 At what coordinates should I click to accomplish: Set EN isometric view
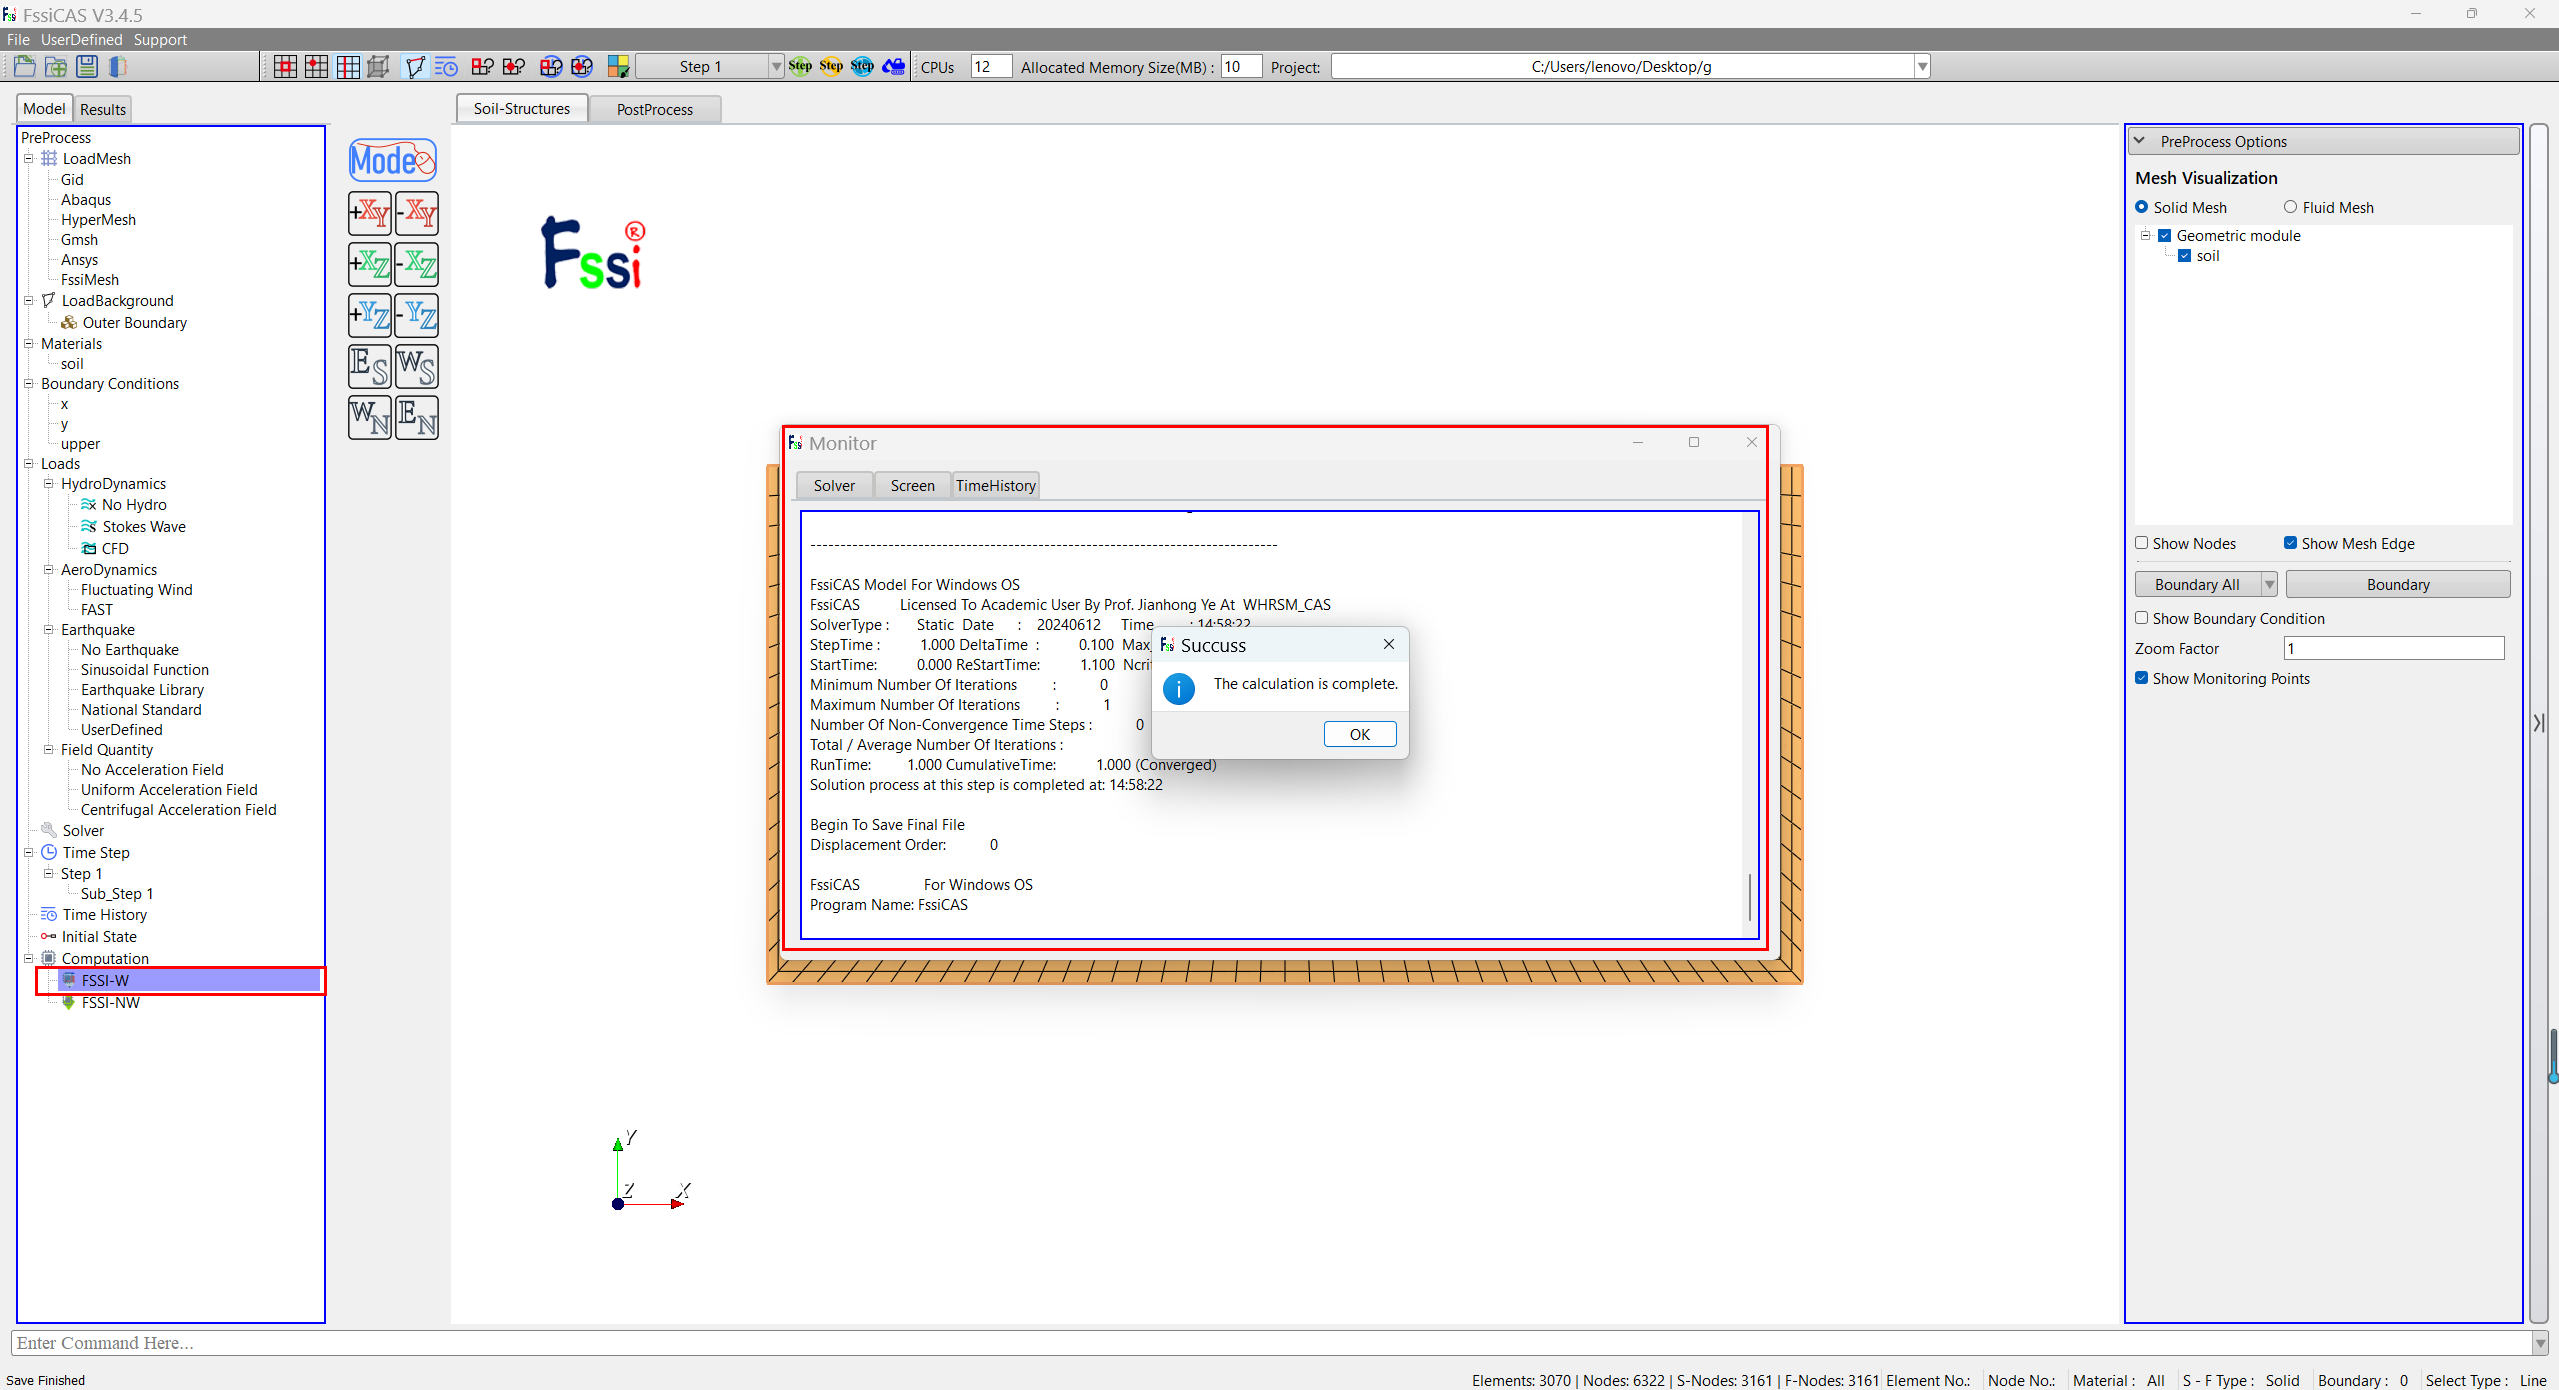click(x=417, y=417)
